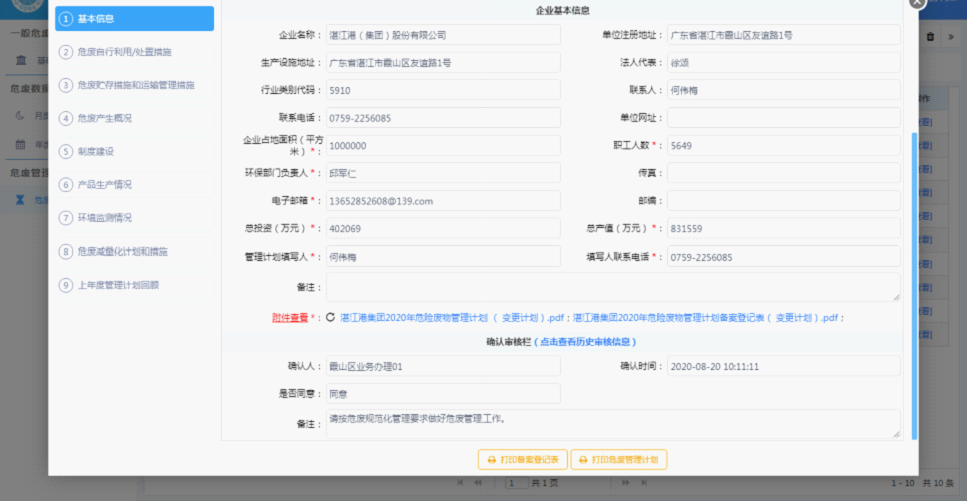Click the 电子邮箱 field
Image resolution: width=968 pixels, height=502 pixels.
443,201
